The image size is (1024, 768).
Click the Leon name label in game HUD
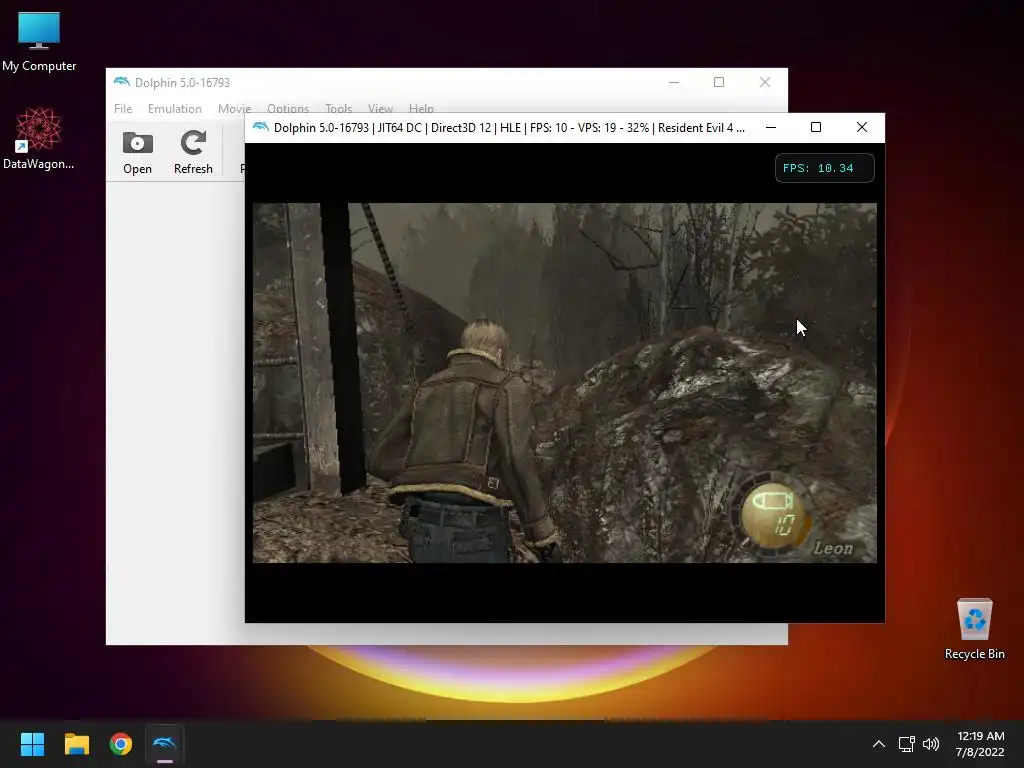click(x=833, y=548)
